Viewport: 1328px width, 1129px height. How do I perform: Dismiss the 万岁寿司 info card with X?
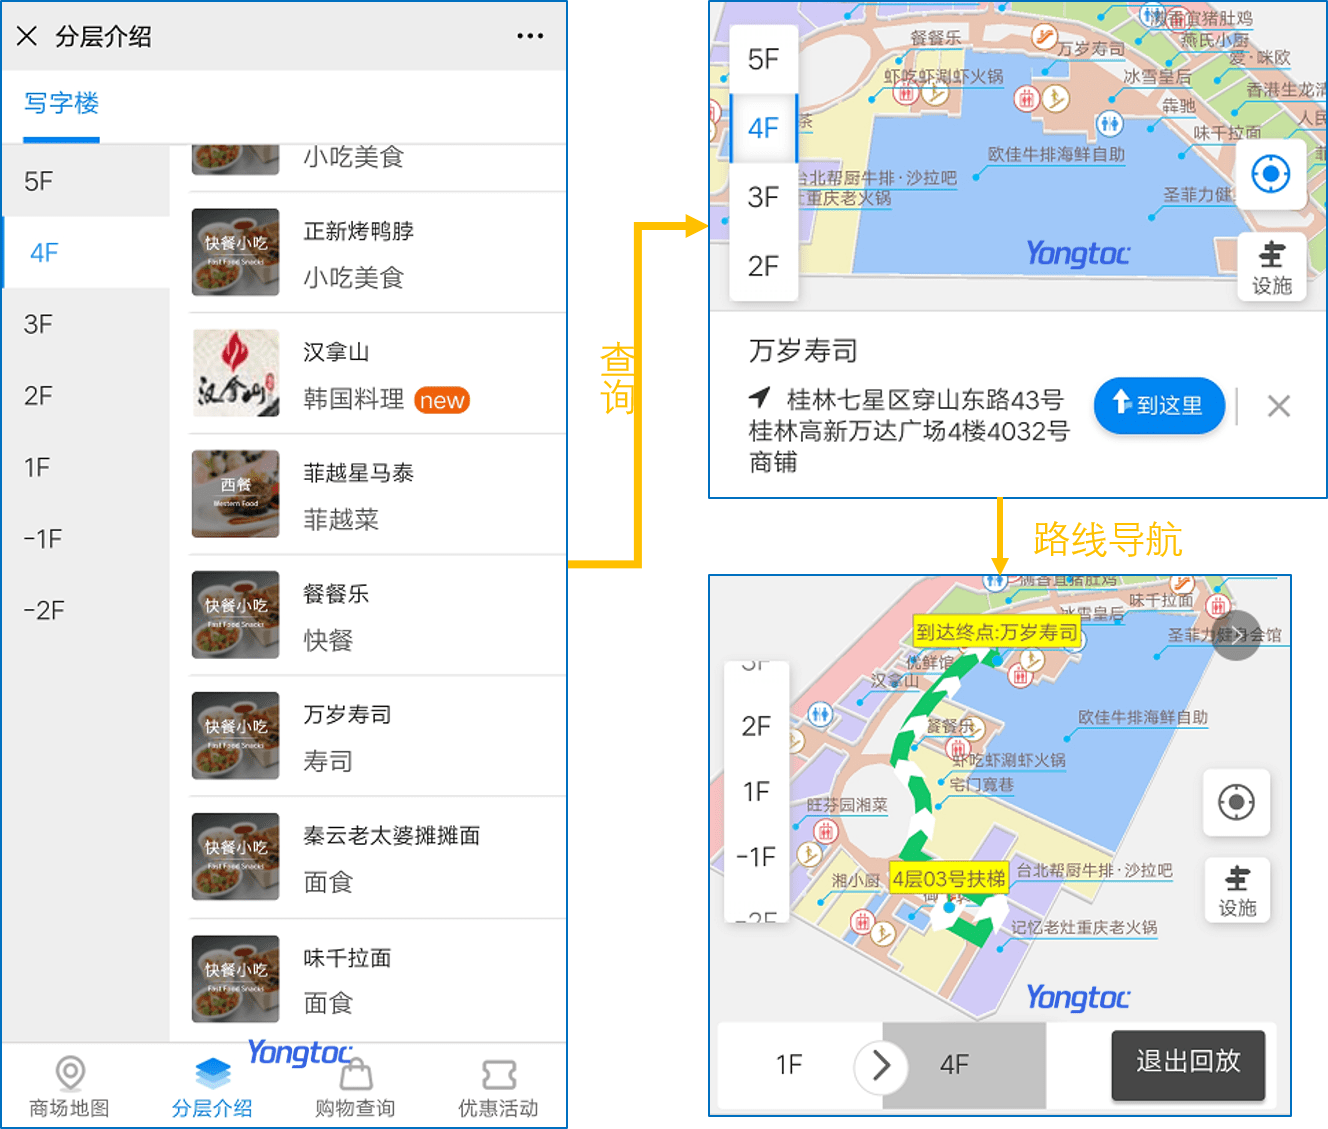point(1278,406)
